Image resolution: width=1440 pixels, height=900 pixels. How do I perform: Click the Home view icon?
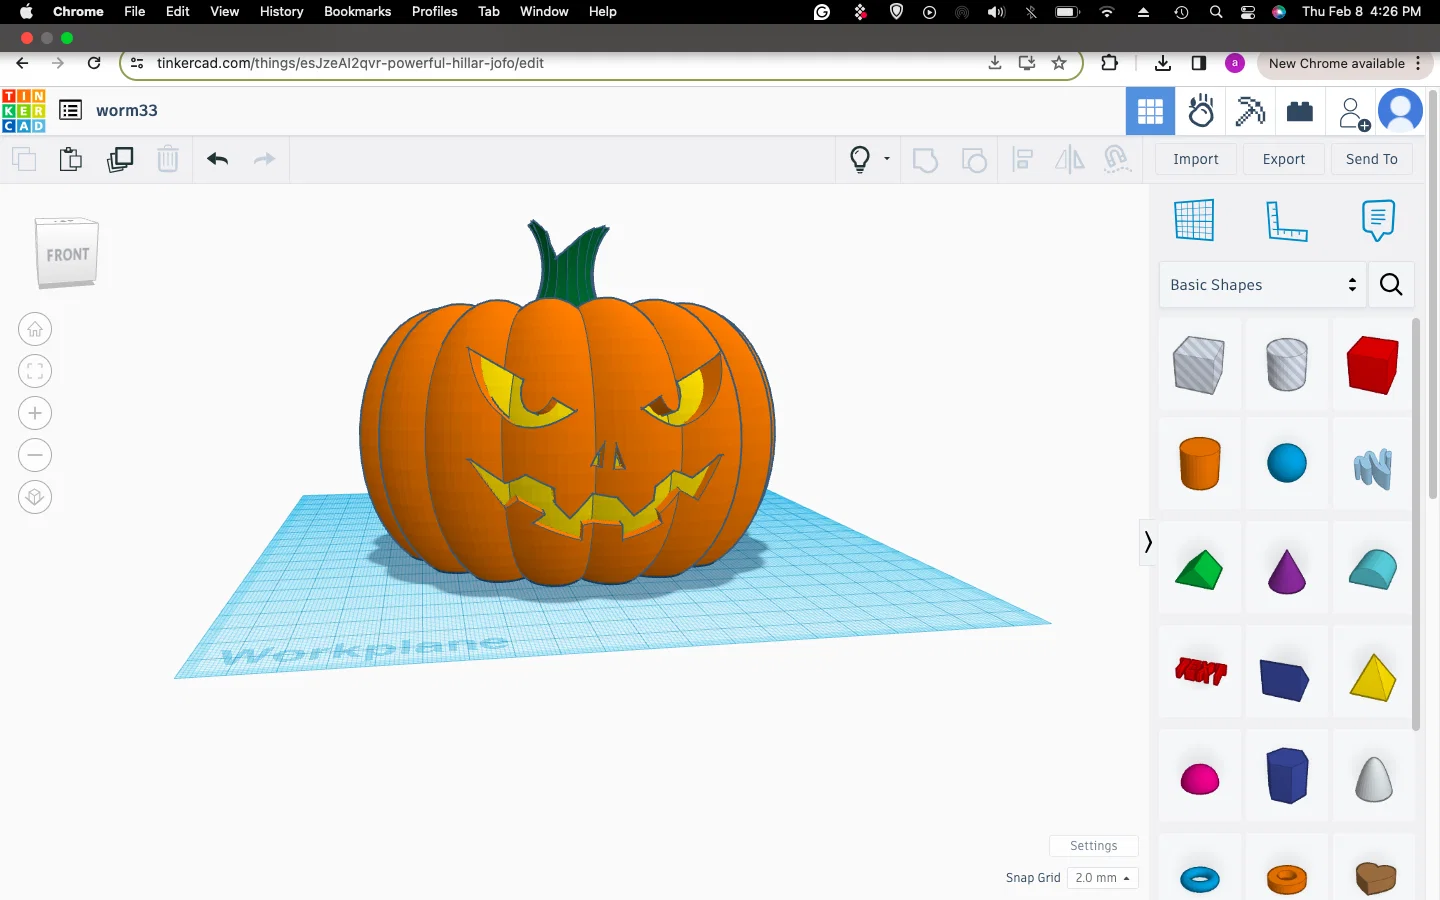click(35, 329)
